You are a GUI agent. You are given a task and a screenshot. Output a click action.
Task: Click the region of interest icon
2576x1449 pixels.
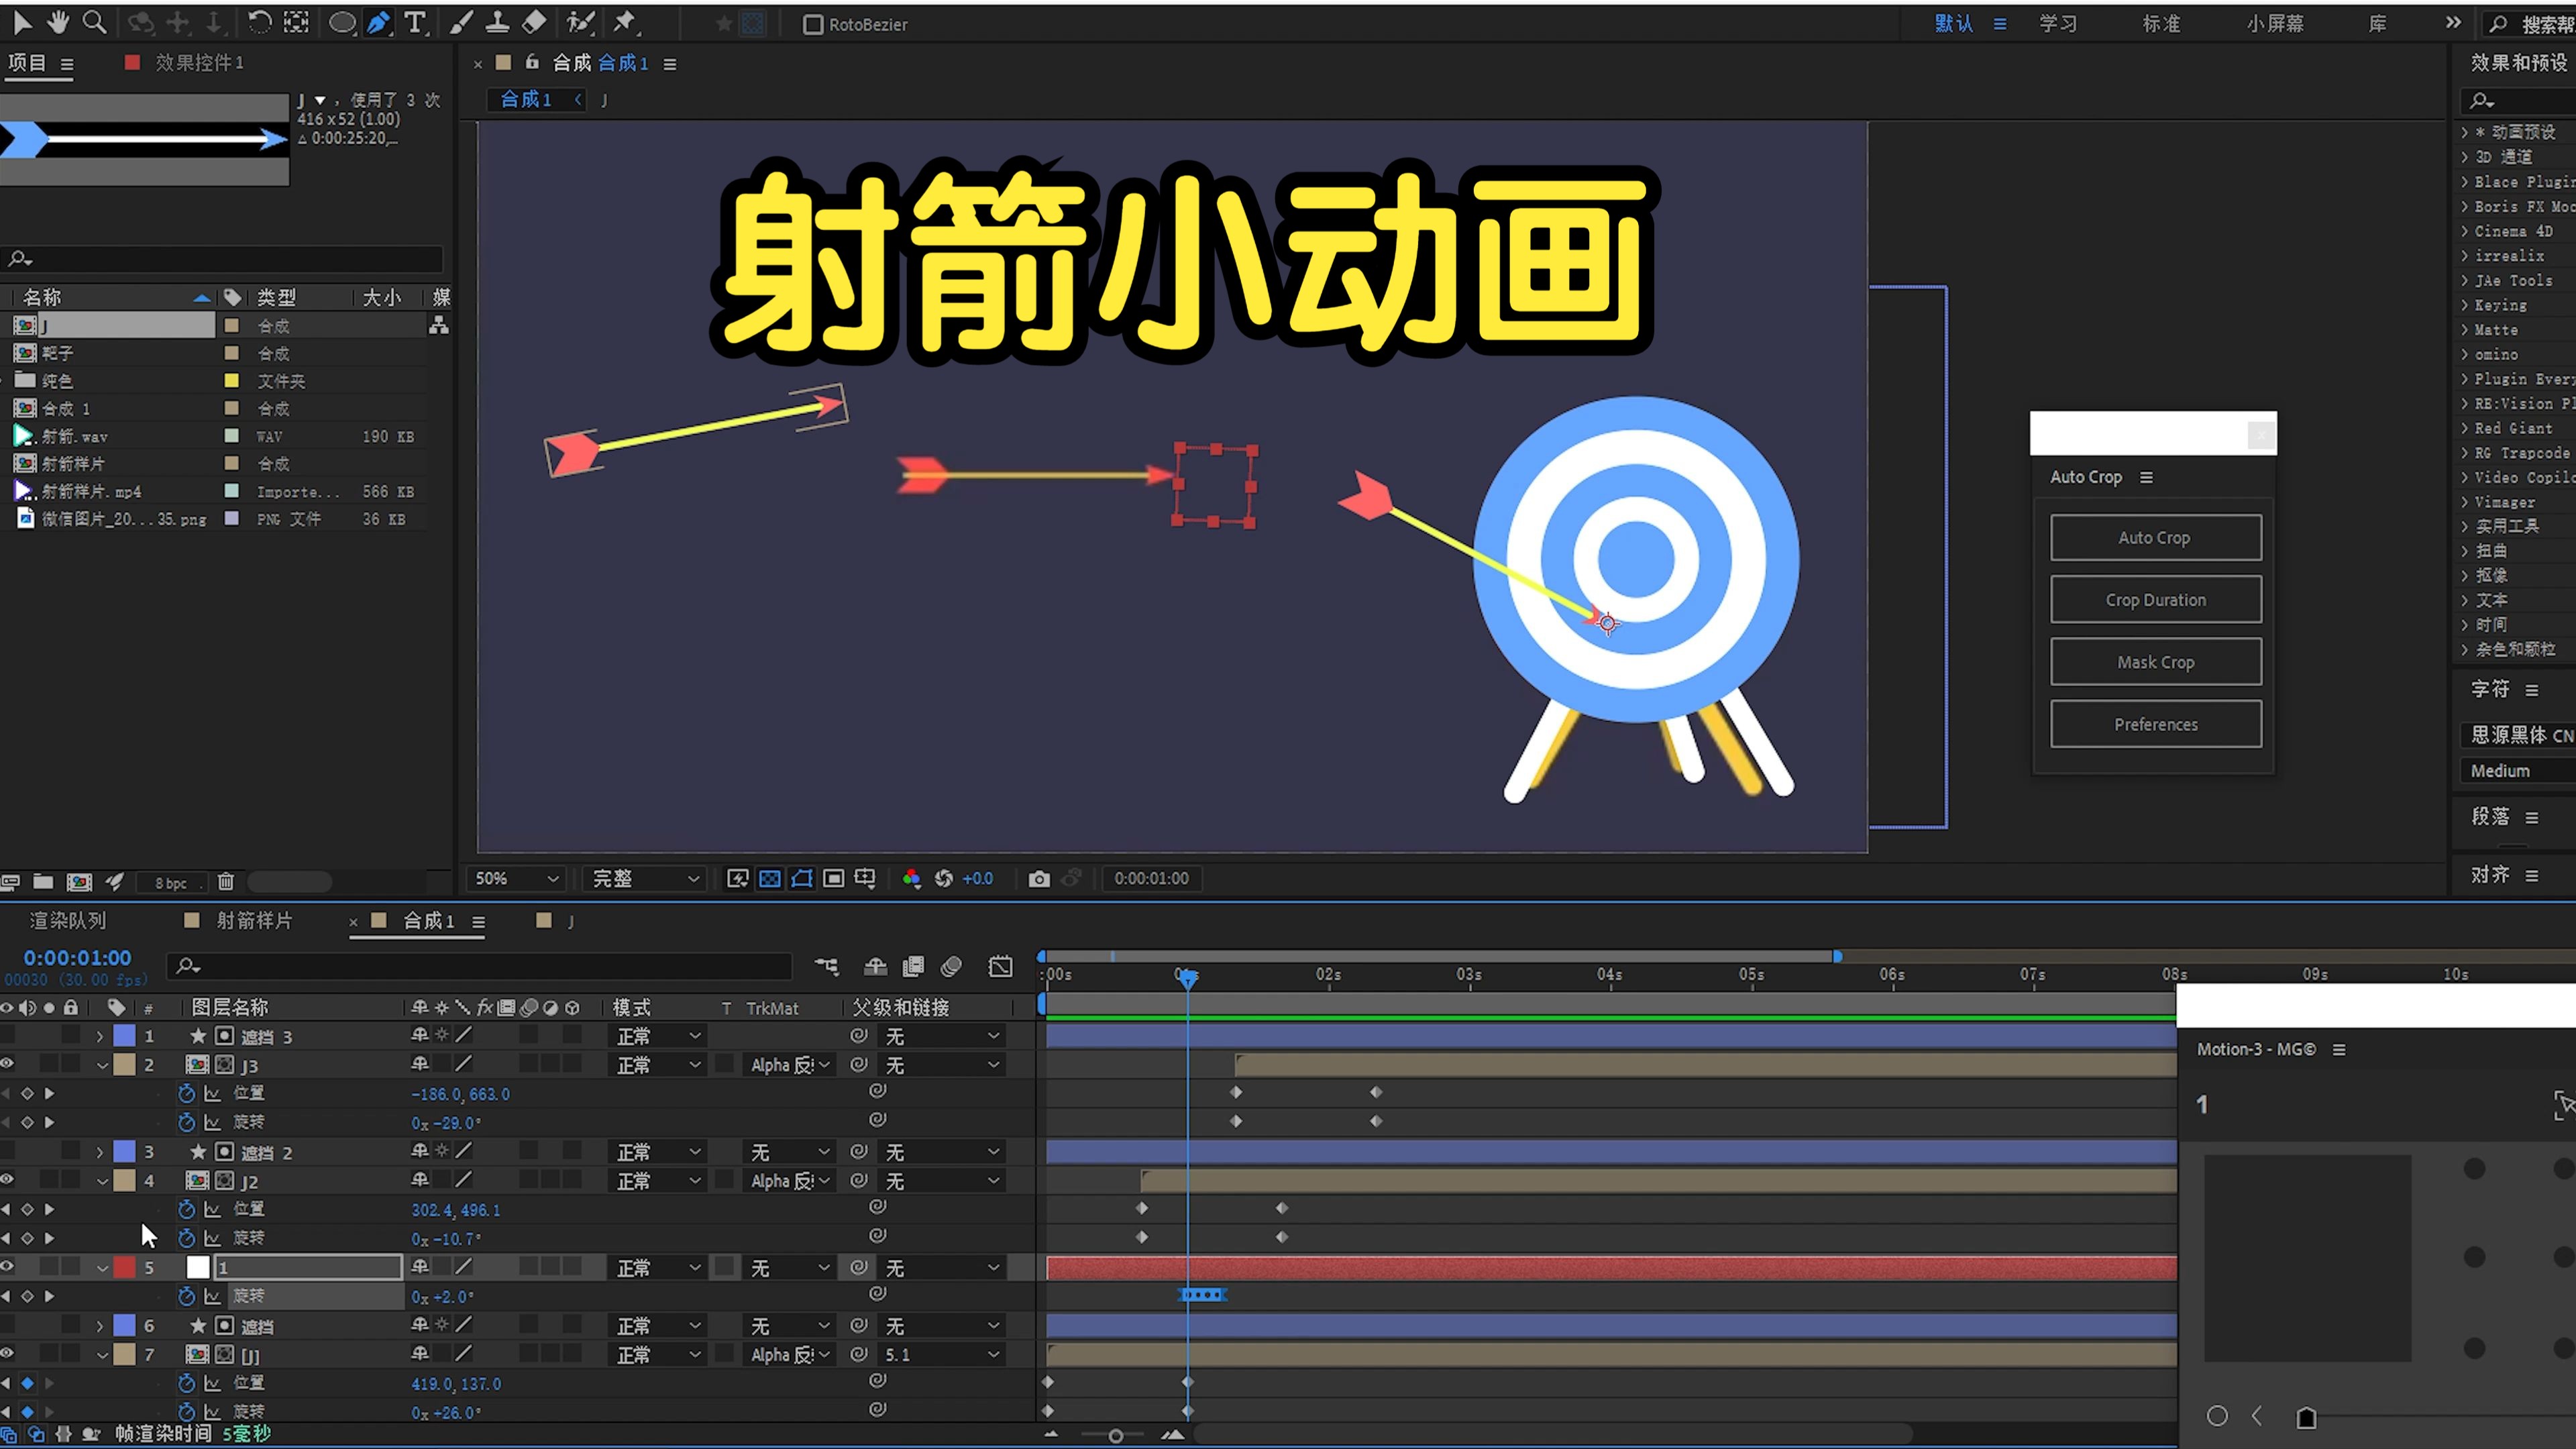tap(833, 878)
